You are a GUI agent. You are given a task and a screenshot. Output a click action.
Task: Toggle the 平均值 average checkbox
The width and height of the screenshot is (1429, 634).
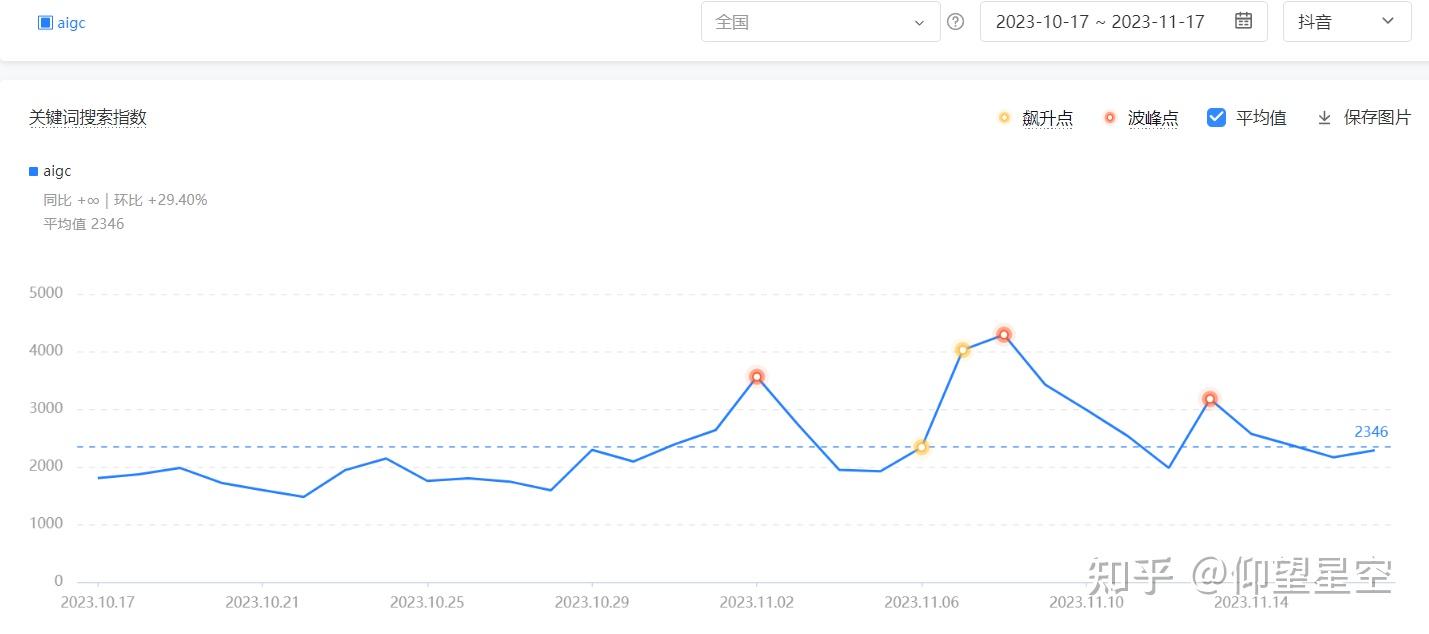1216,118
